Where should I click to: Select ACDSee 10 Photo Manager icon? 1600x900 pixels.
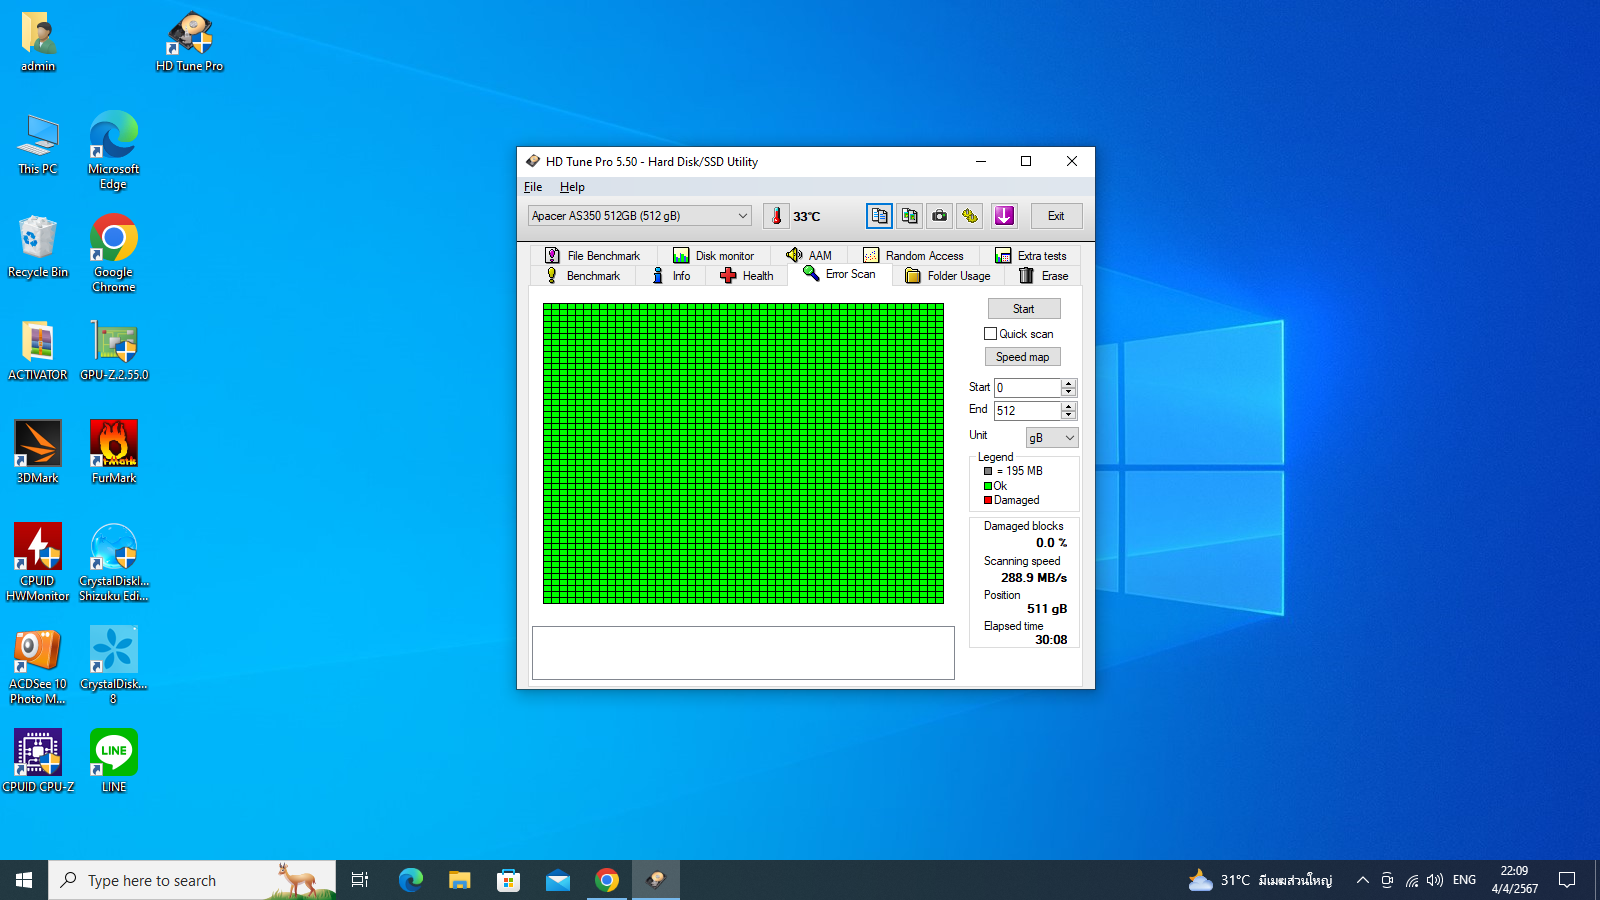[38, 666]
